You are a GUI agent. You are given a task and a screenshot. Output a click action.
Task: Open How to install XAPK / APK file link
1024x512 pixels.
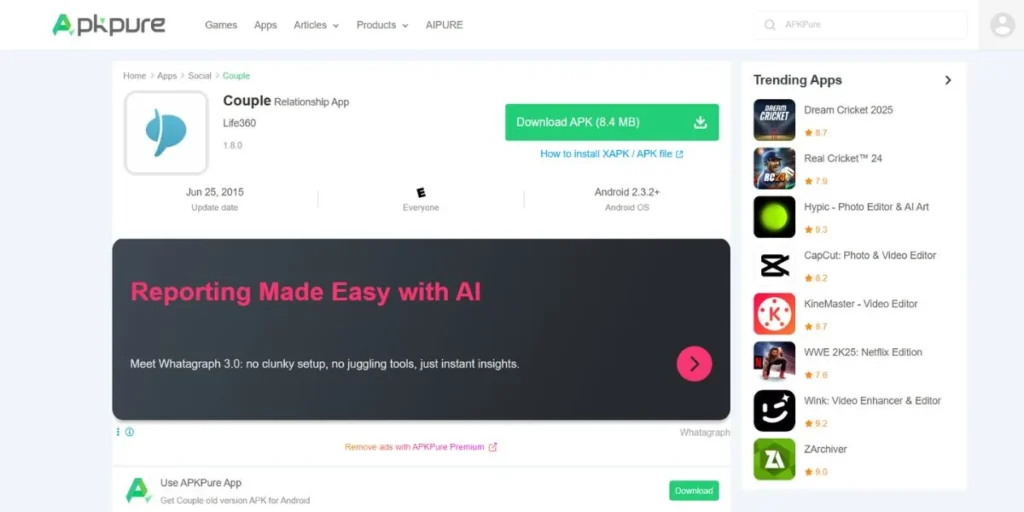point(612,154)
